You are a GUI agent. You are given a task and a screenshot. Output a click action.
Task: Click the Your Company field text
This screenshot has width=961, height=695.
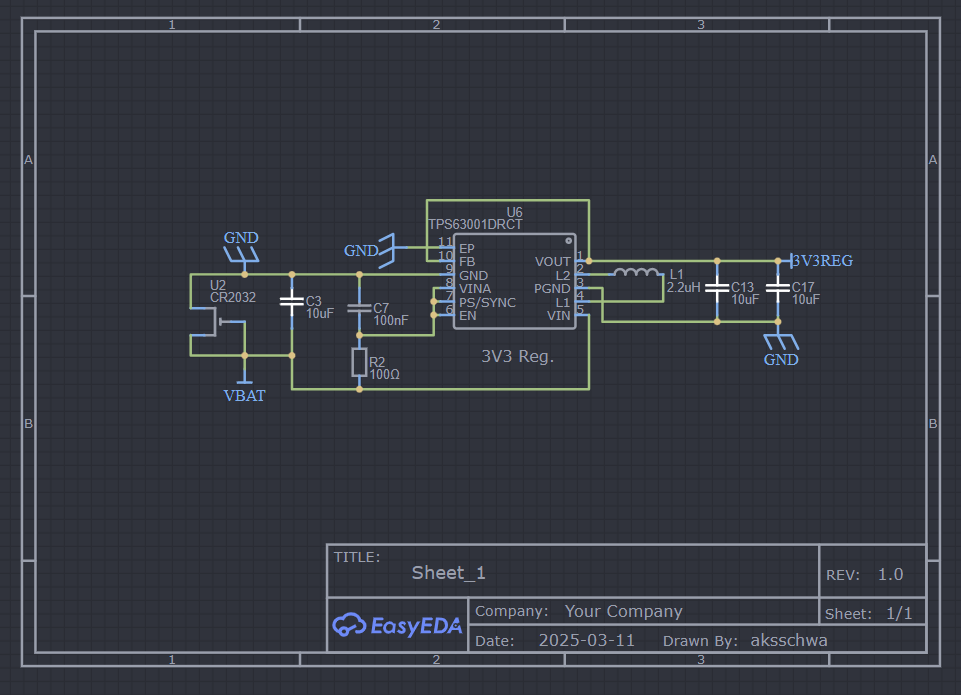tap(623, 611)
